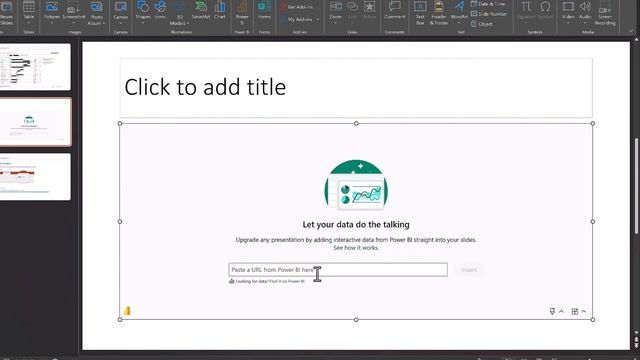Click the 'Let your data do the talking' heading
The image size is (640, 360).
point(356,224)
